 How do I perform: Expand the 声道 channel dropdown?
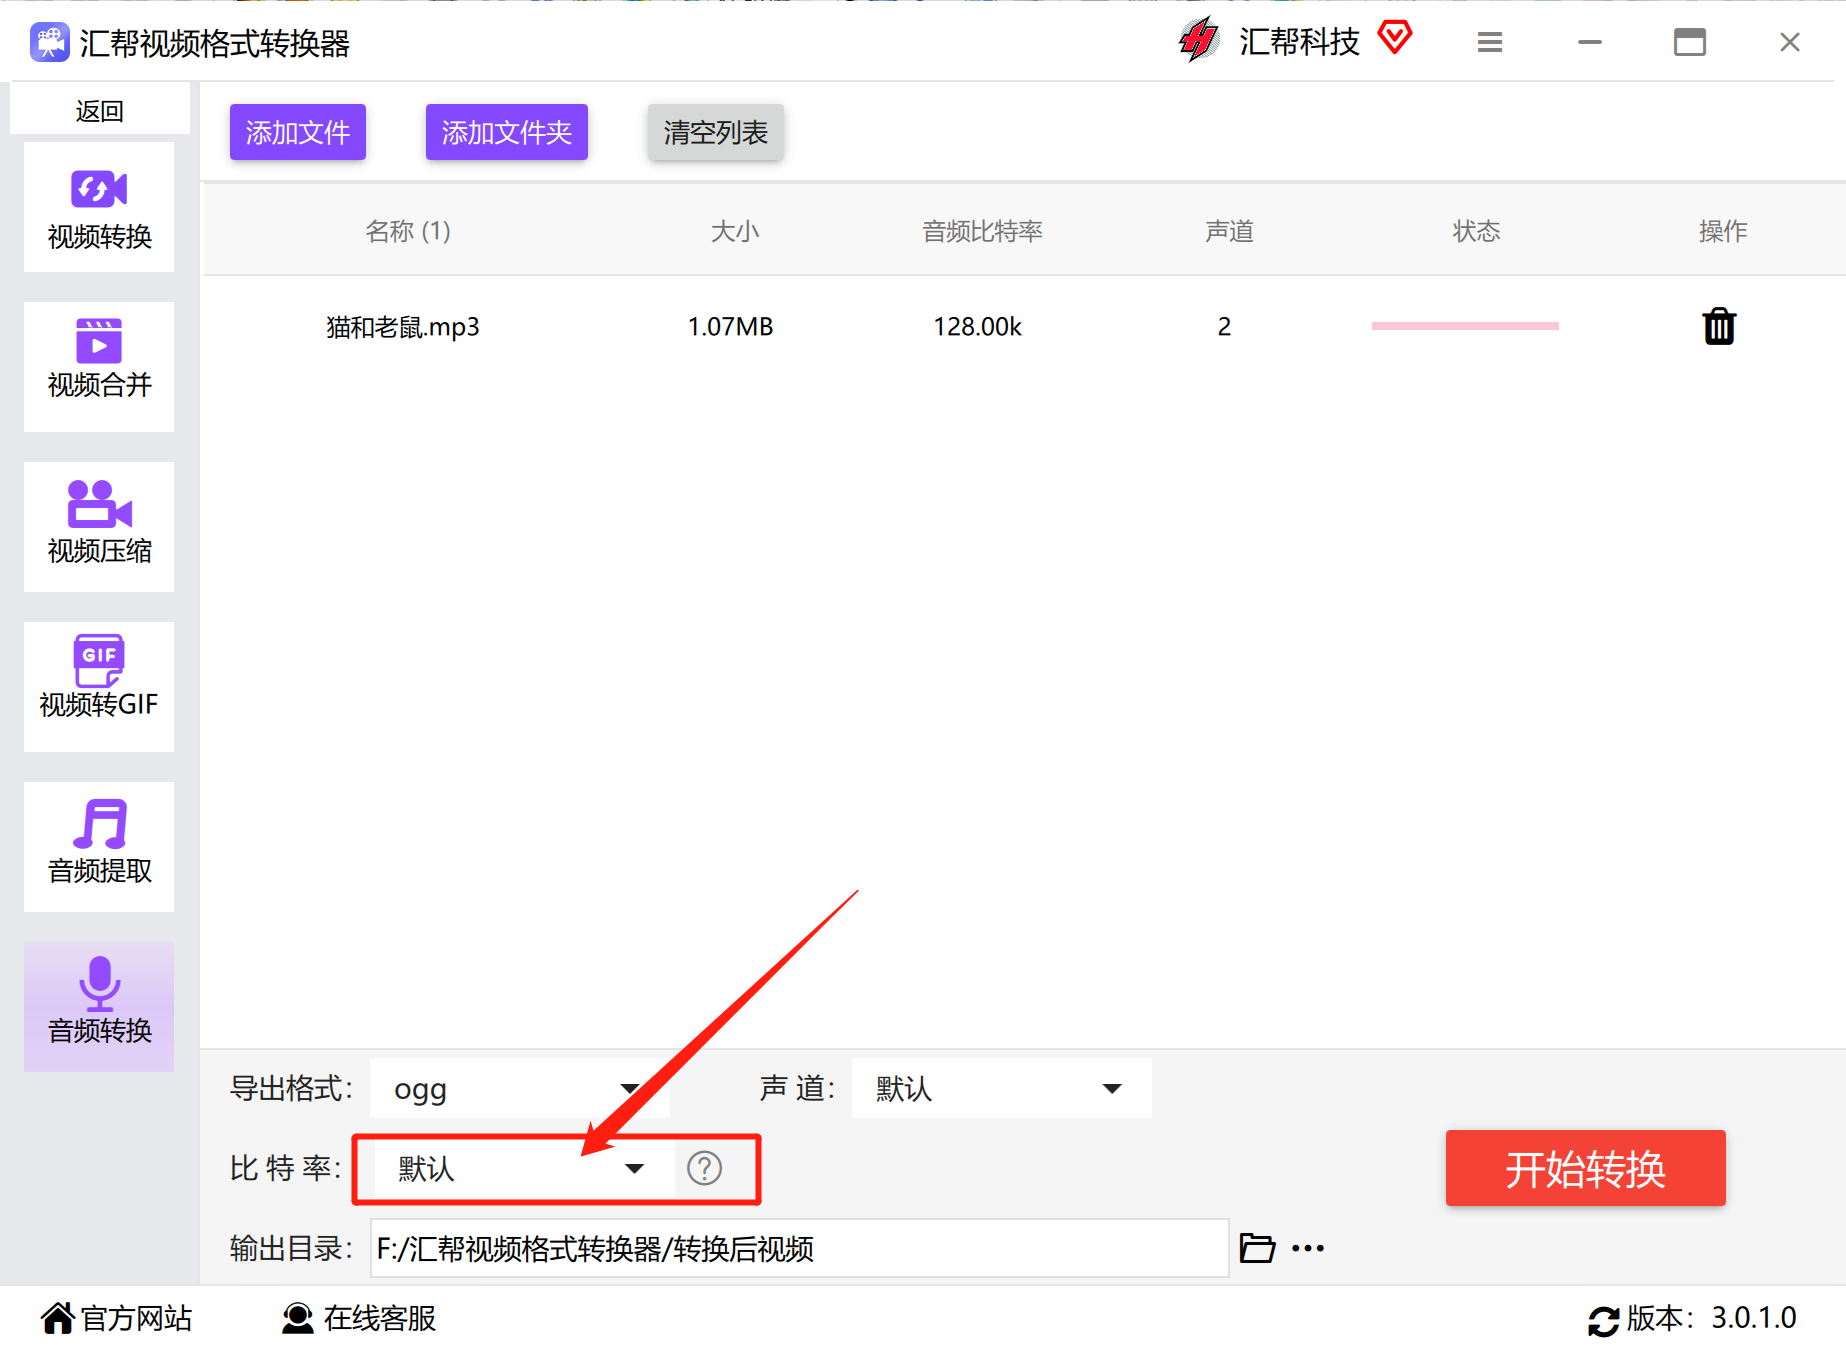tap(1002, 1088)
